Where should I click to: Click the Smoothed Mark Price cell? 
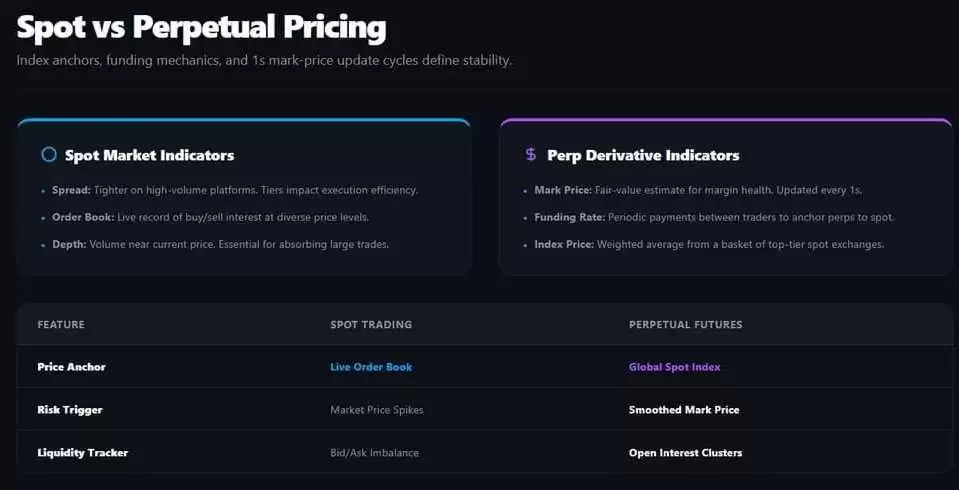point(684,410)
